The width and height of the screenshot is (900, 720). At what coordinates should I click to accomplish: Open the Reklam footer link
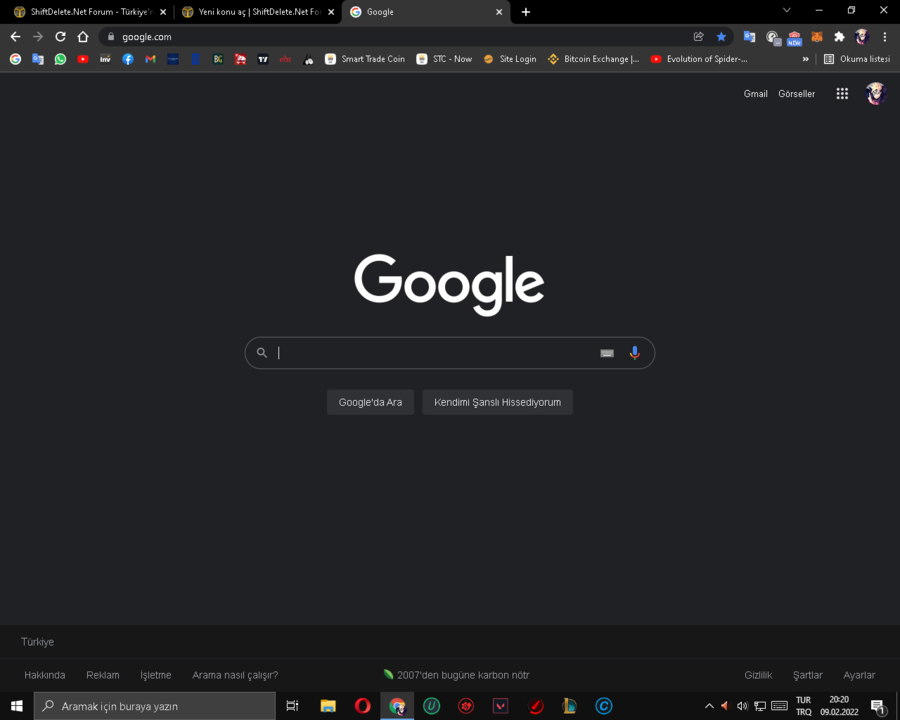[x=103, y=675]
